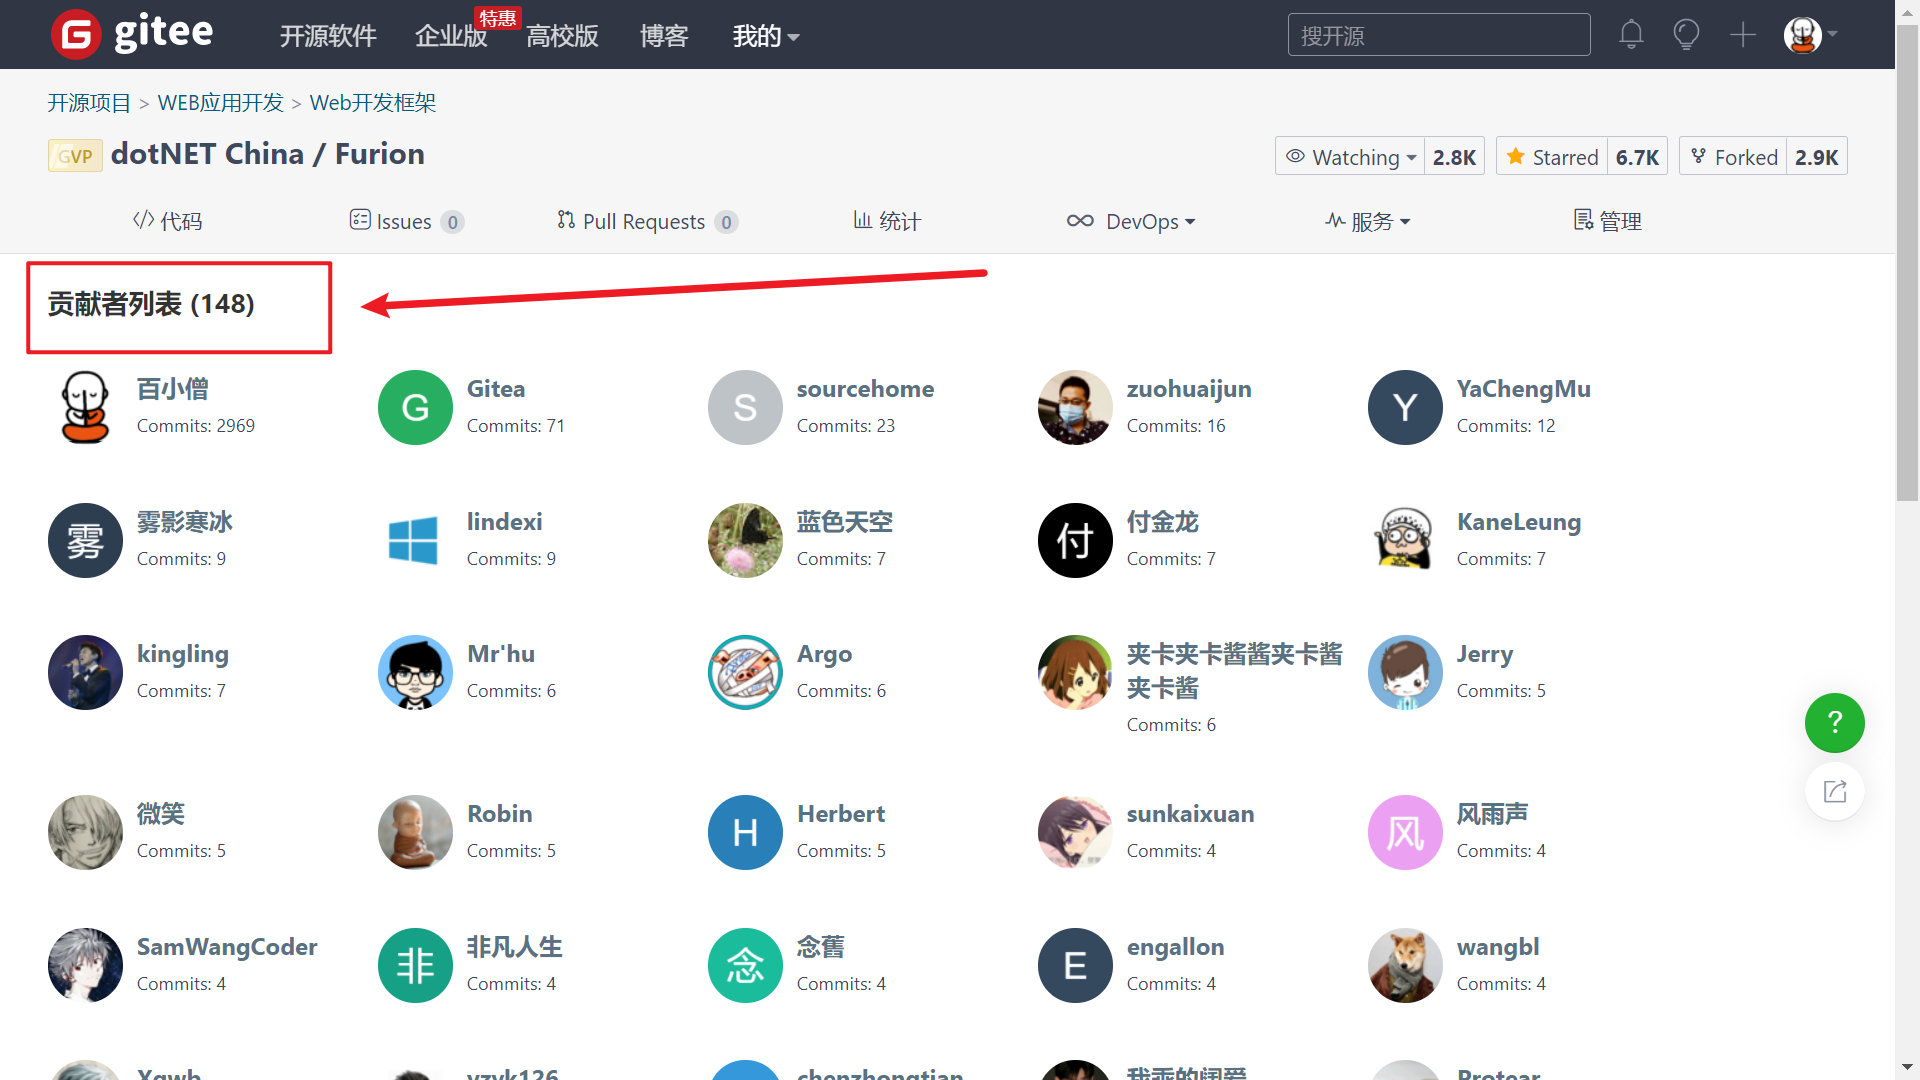The width and height of the screenshot is (1920, 1080).
Task: Expand the 我的 dropdown menu
Action: click(766, 36)
